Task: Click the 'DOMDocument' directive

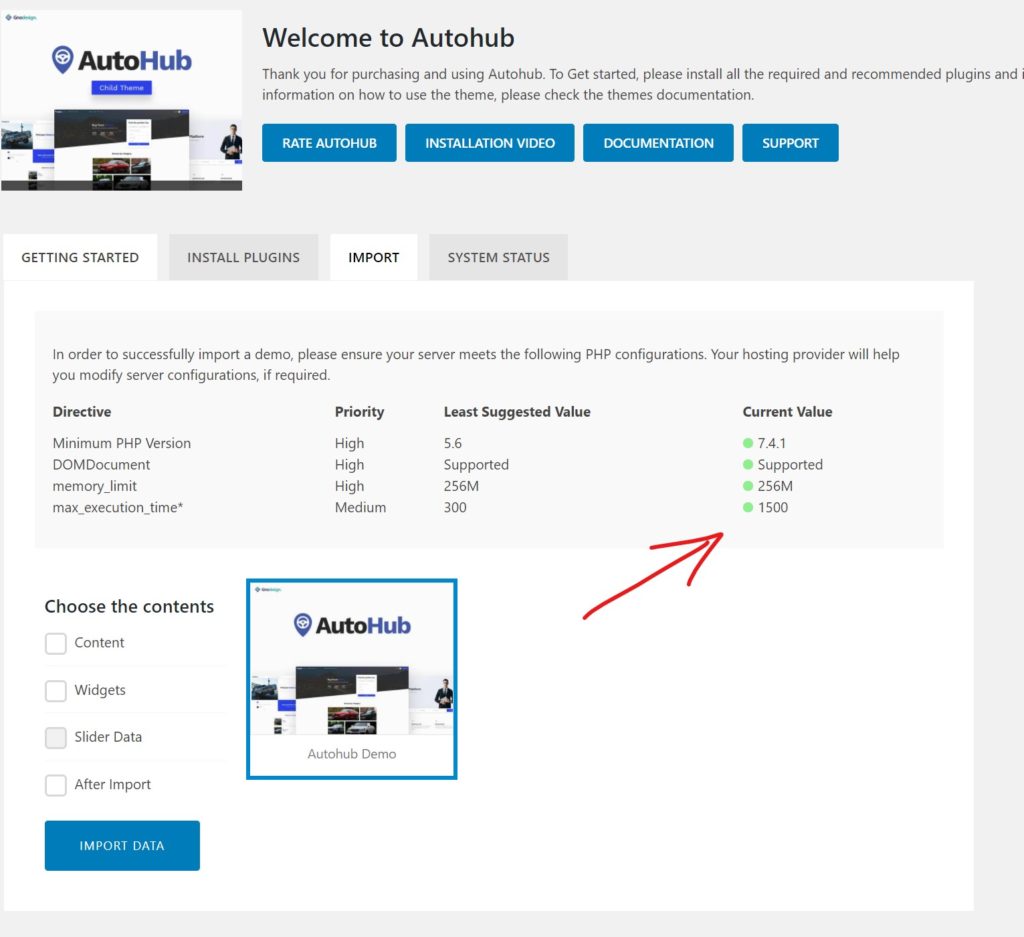Action: coord(101,464)
